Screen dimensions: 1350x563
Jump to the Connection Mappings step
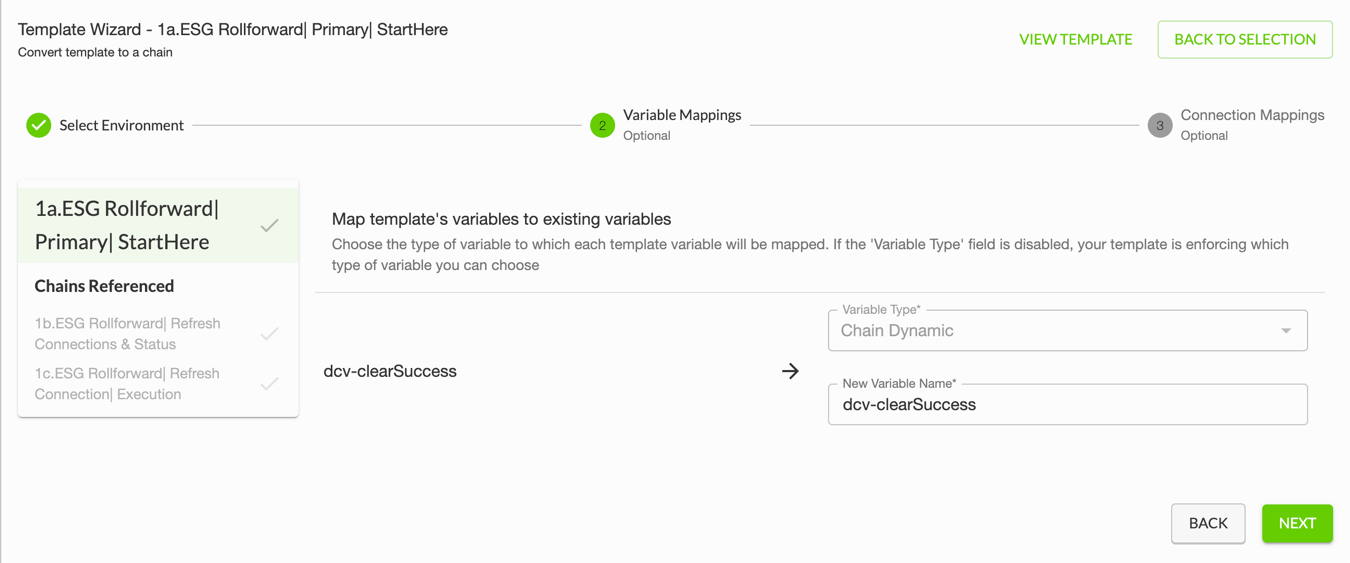[x=1252, y=116]
